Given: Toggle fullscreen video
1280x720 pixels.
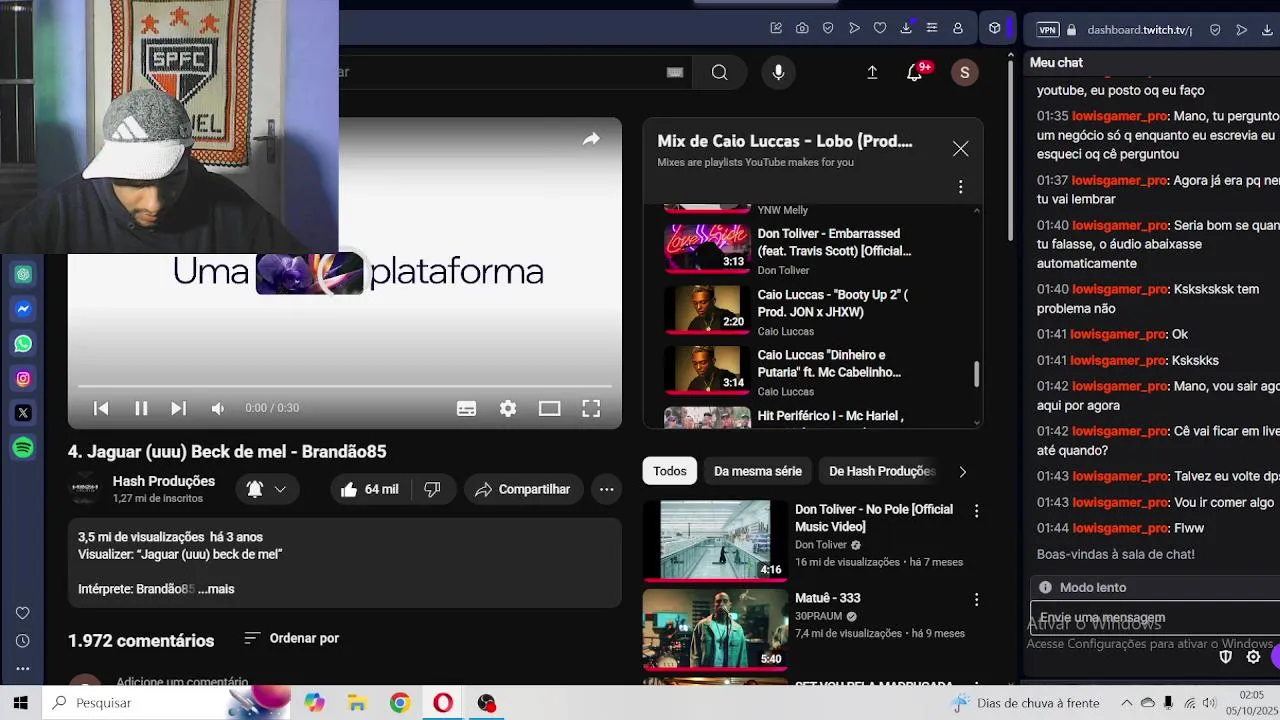Looking at the screenshot, I should 591,408.
